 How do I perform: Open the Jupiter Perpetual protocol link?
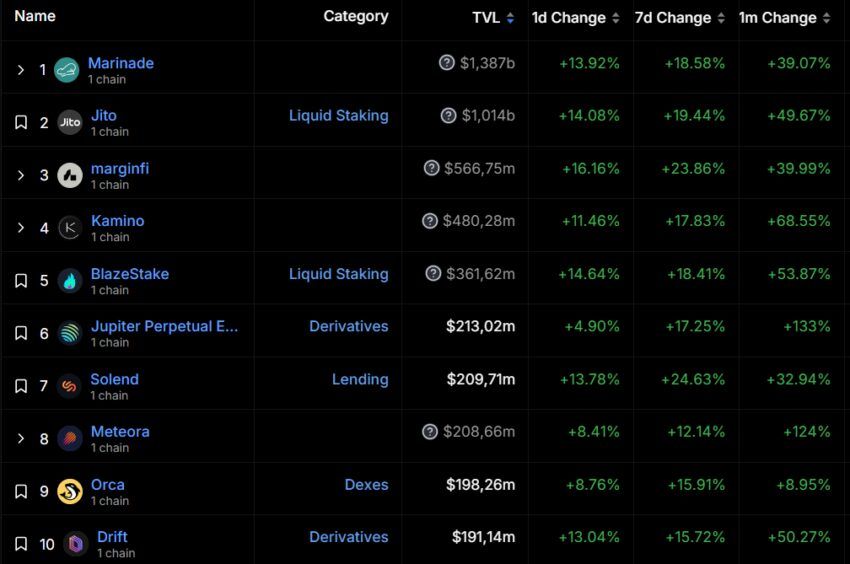click(164, 326)
